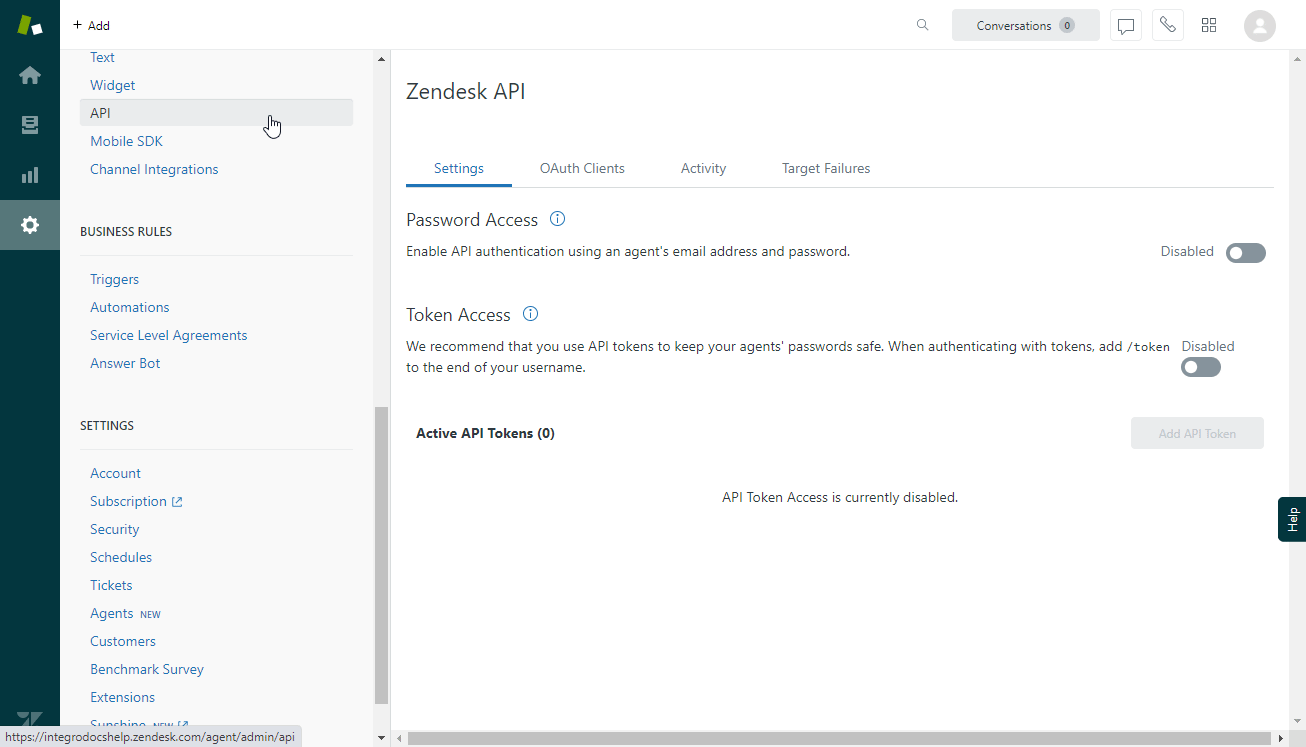This screenshot has width=1306, height=747.
Task: Click the Subscription external link icon
Action: (x=177, y=502)
